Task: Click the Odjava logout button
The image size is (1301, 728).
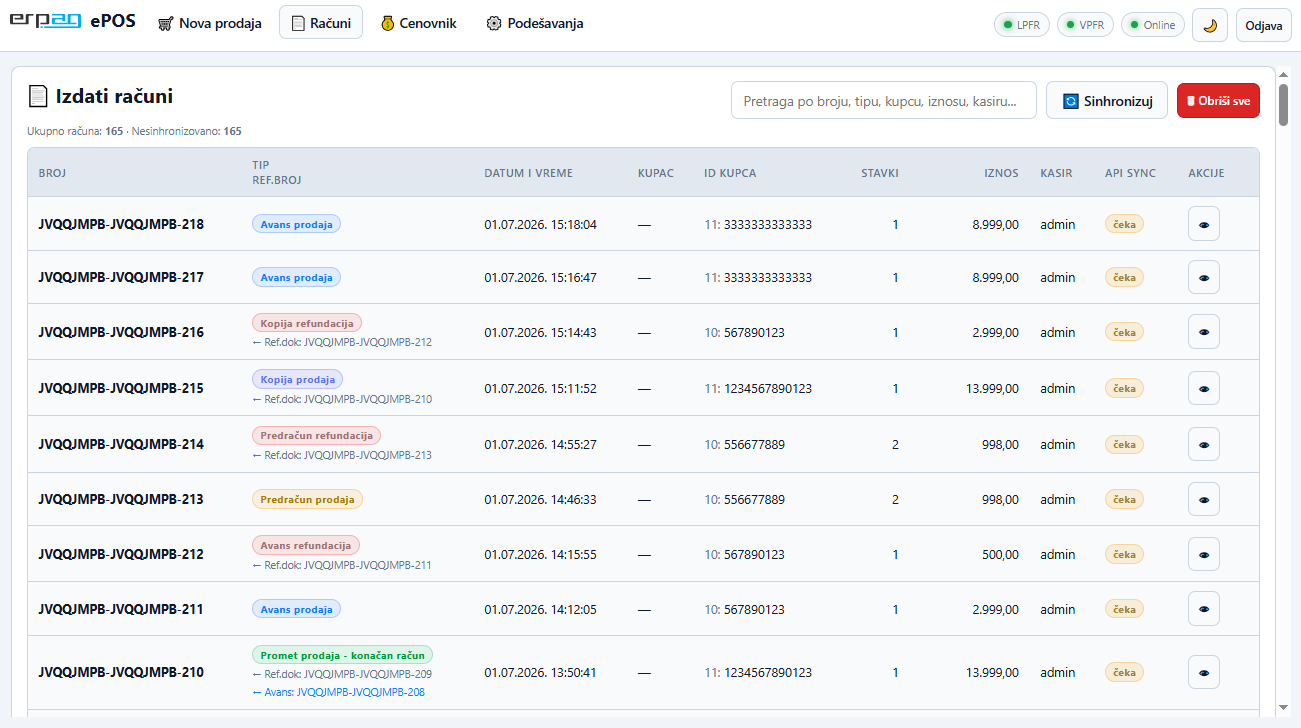Action: 1264,25
